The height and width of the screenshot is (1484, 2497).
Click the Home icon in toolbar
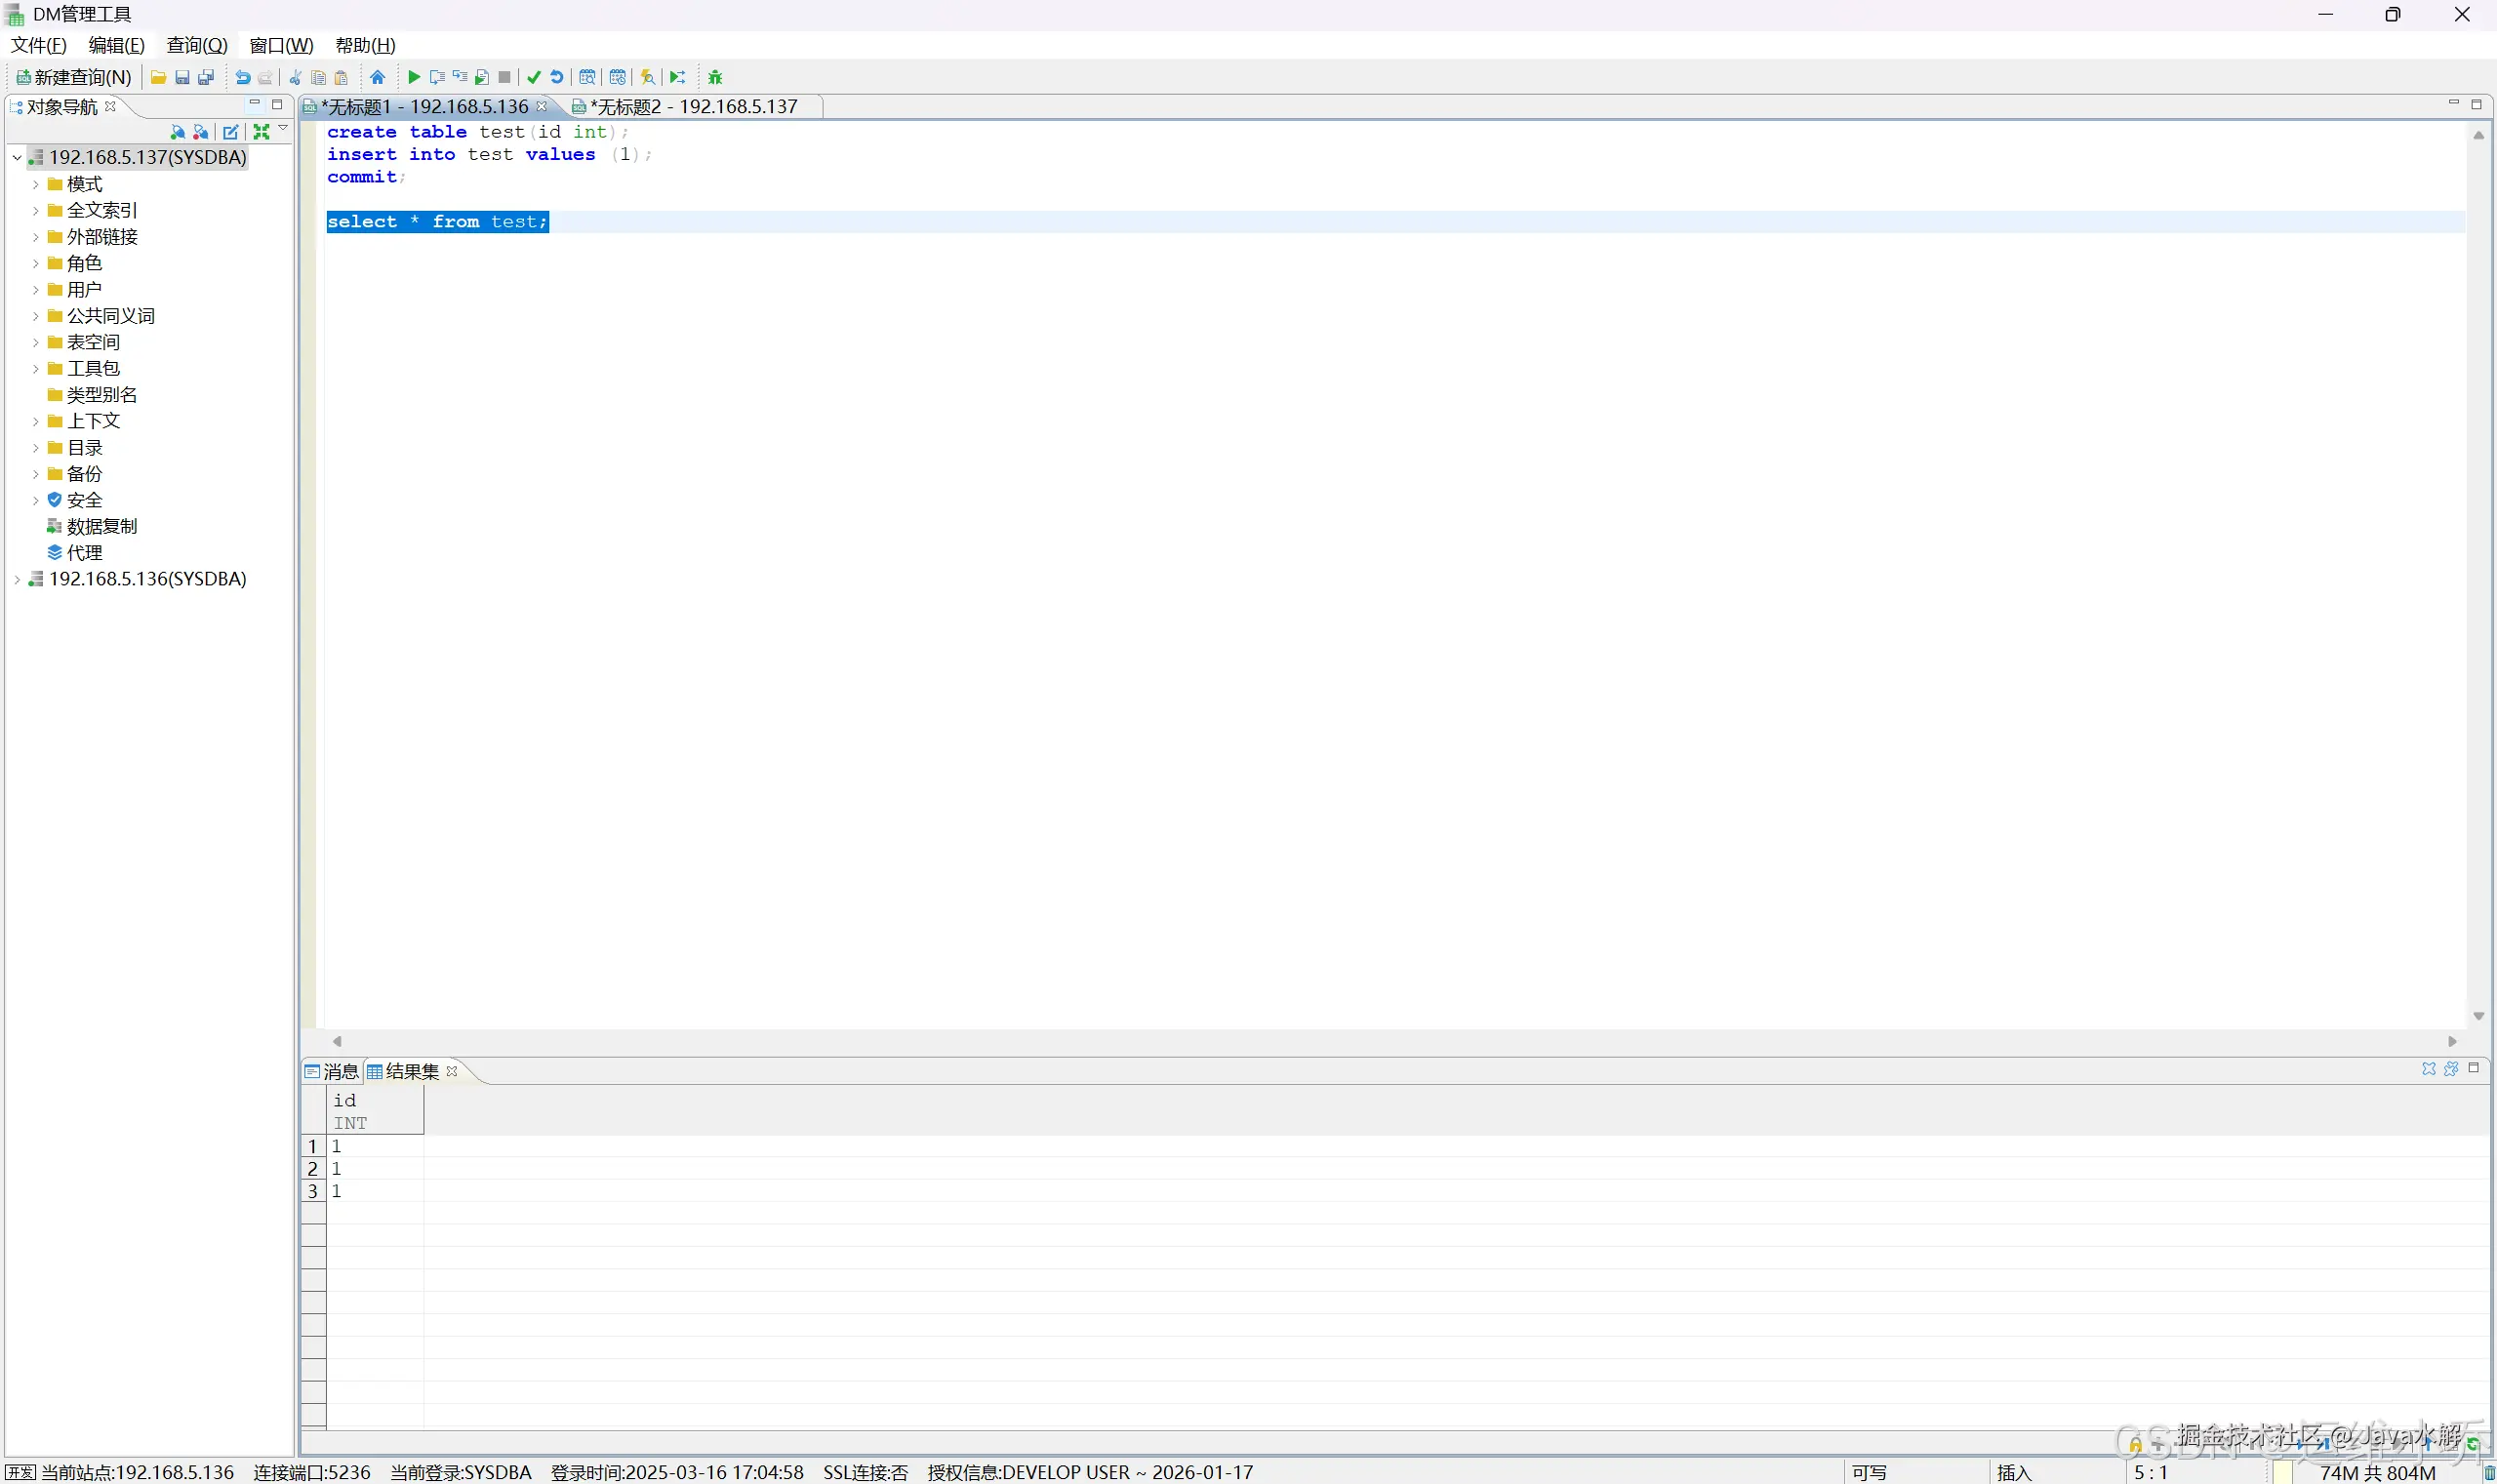pyautogui.click(x=377, y=77)
